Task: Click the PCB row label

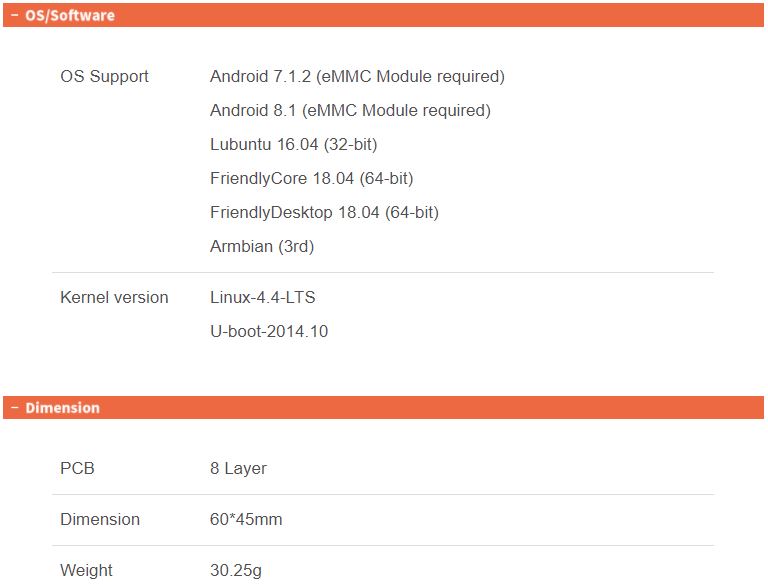Action: tap(77, 468)
